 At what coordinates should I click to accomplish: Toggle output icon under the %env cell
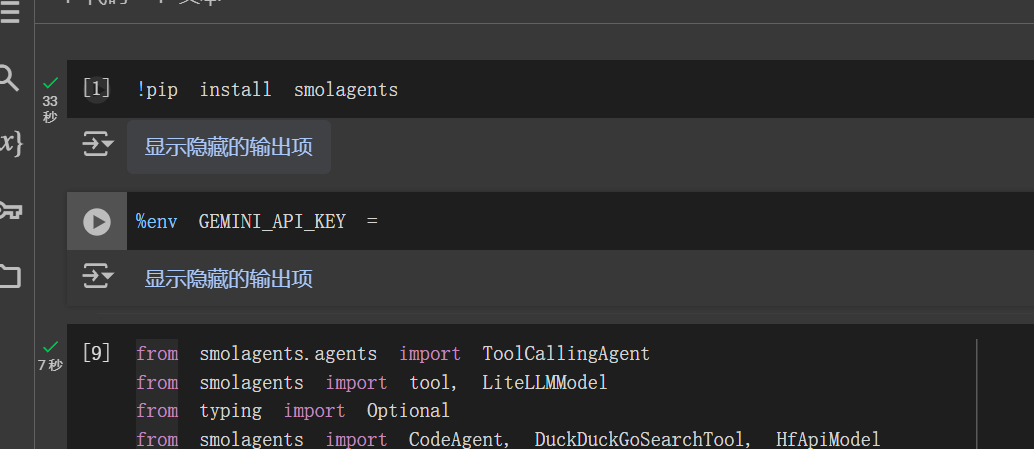point(97,277)
